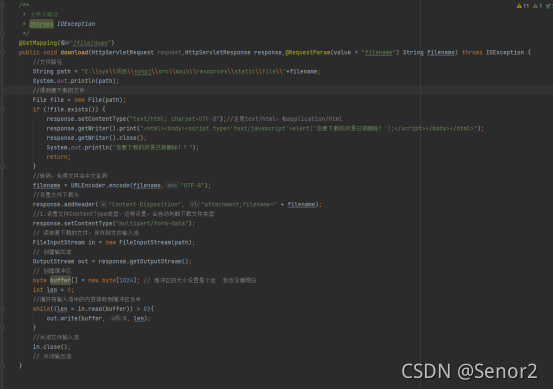This screenshot has height=390, width=553.
Task: Click the in.close() line
Action: click(x=51, y=348)
